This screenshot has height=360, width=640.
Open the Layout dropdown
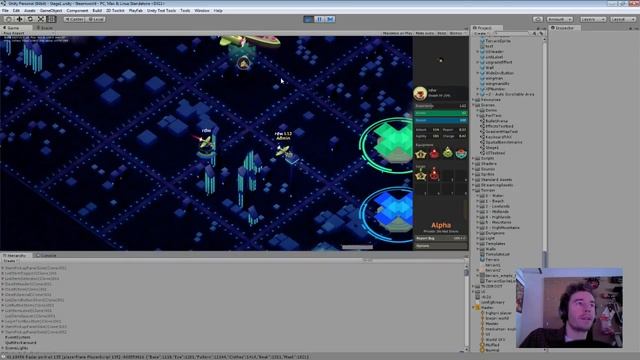pos(622,19)
